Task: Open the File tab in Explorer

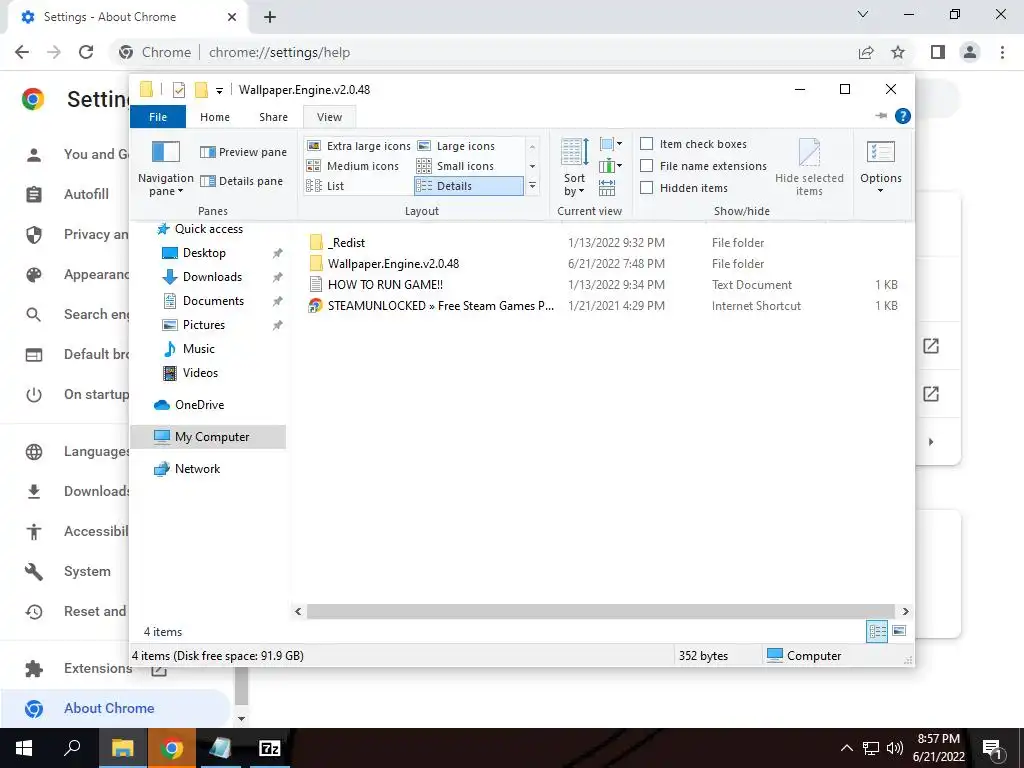Action: coord(158,117)
